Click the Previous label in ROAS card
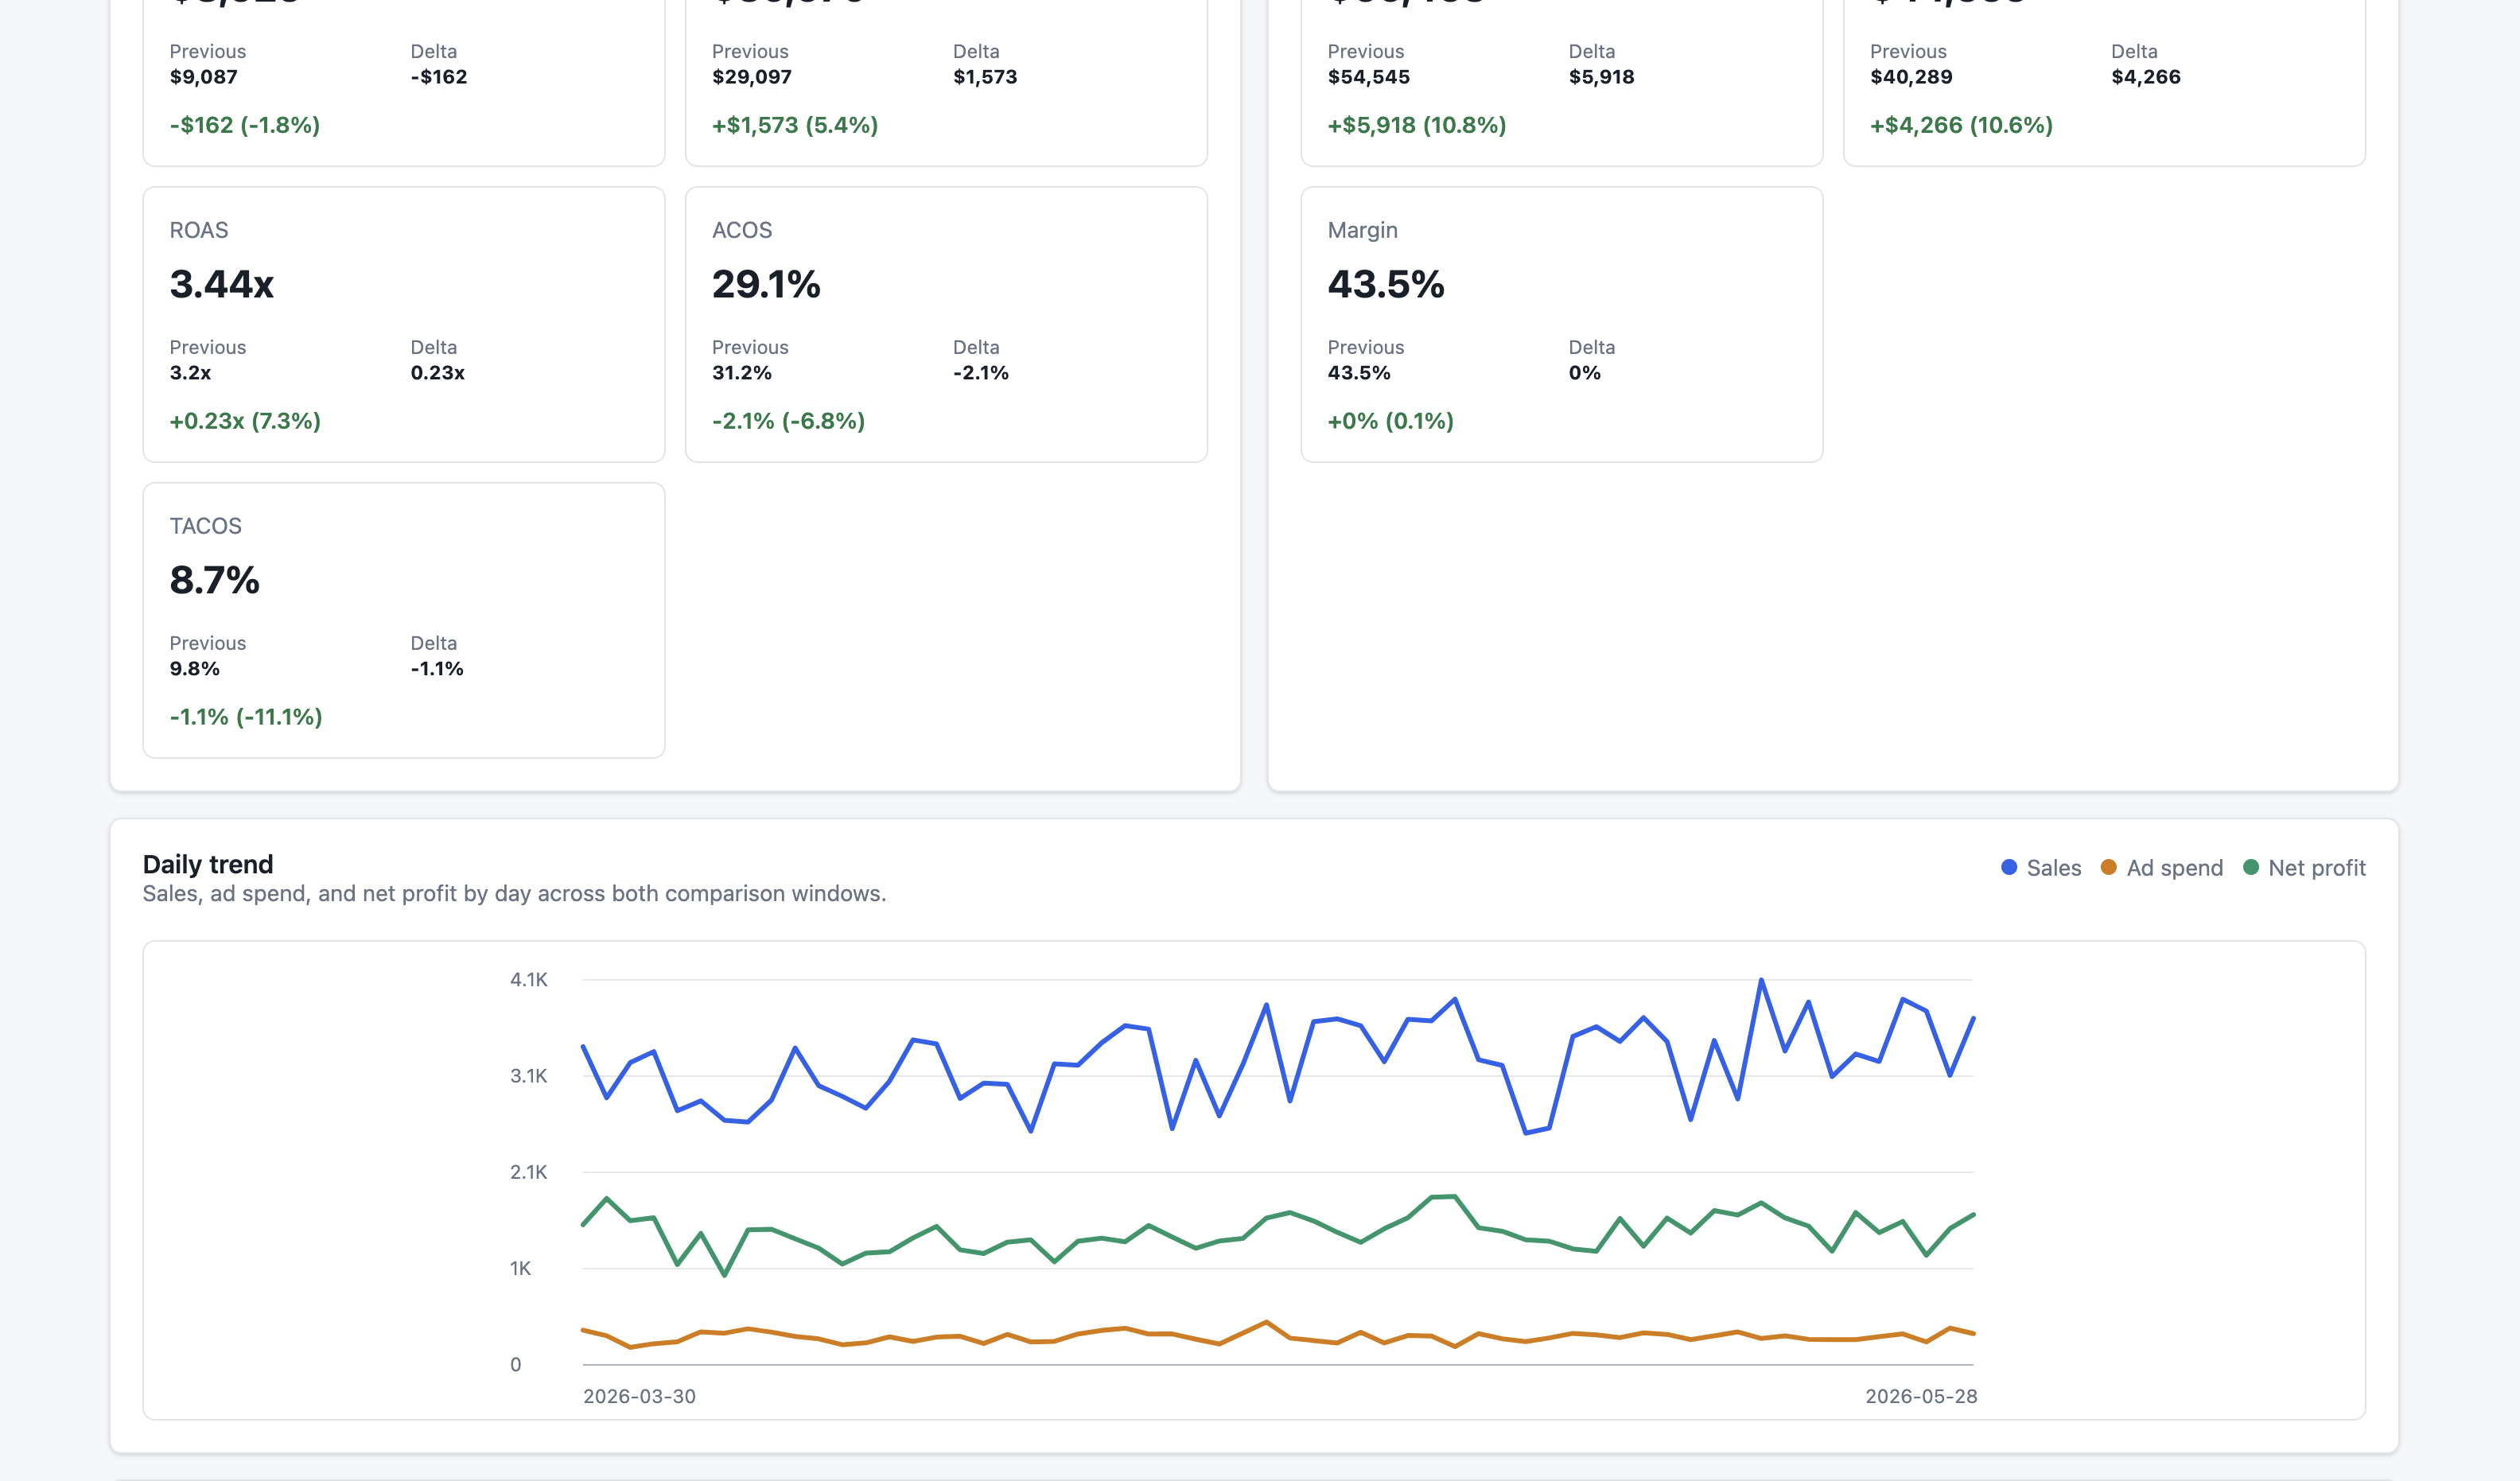 pos(208,347)
